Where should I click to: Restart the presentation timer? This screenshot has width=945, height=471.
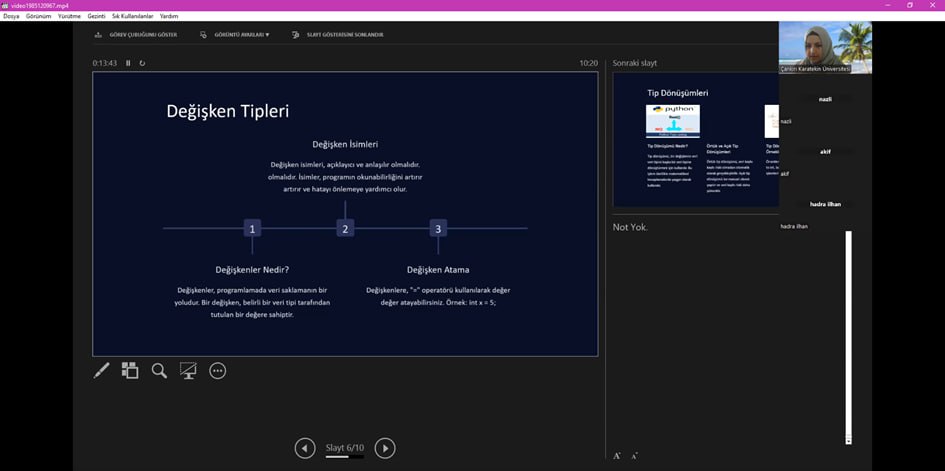pos(142,63)
